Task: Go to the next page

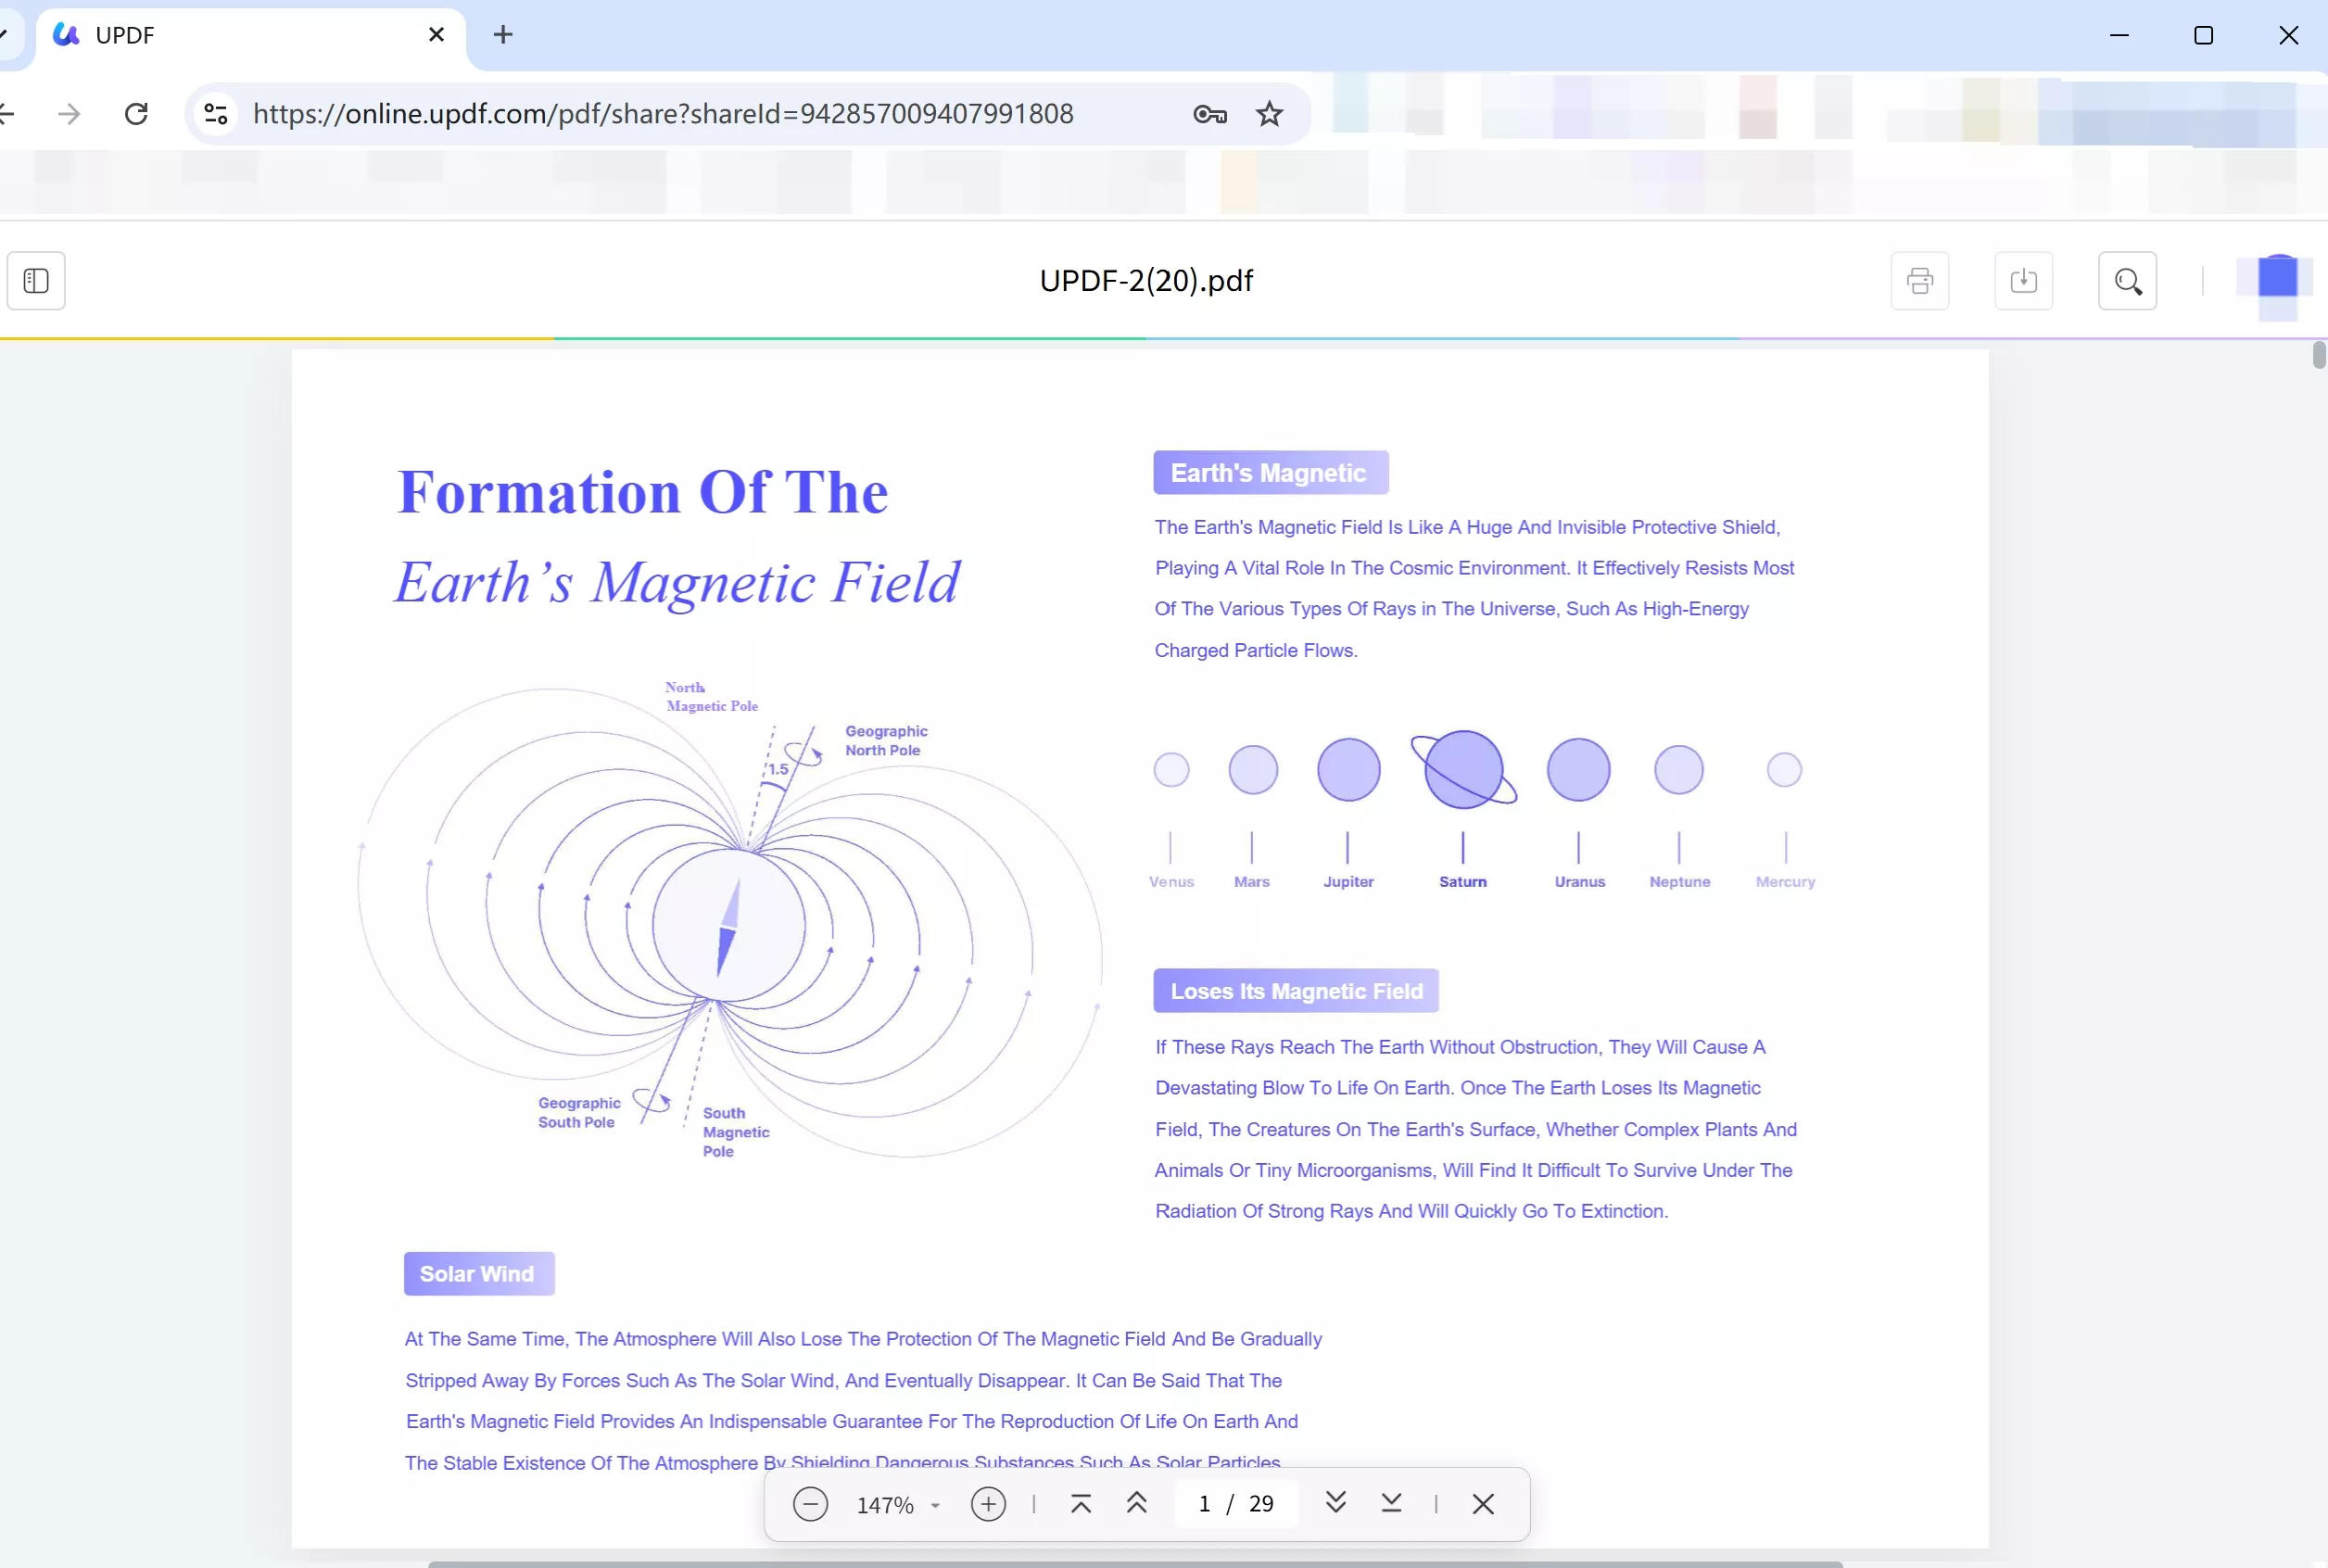Action: pos(1335,1504)
